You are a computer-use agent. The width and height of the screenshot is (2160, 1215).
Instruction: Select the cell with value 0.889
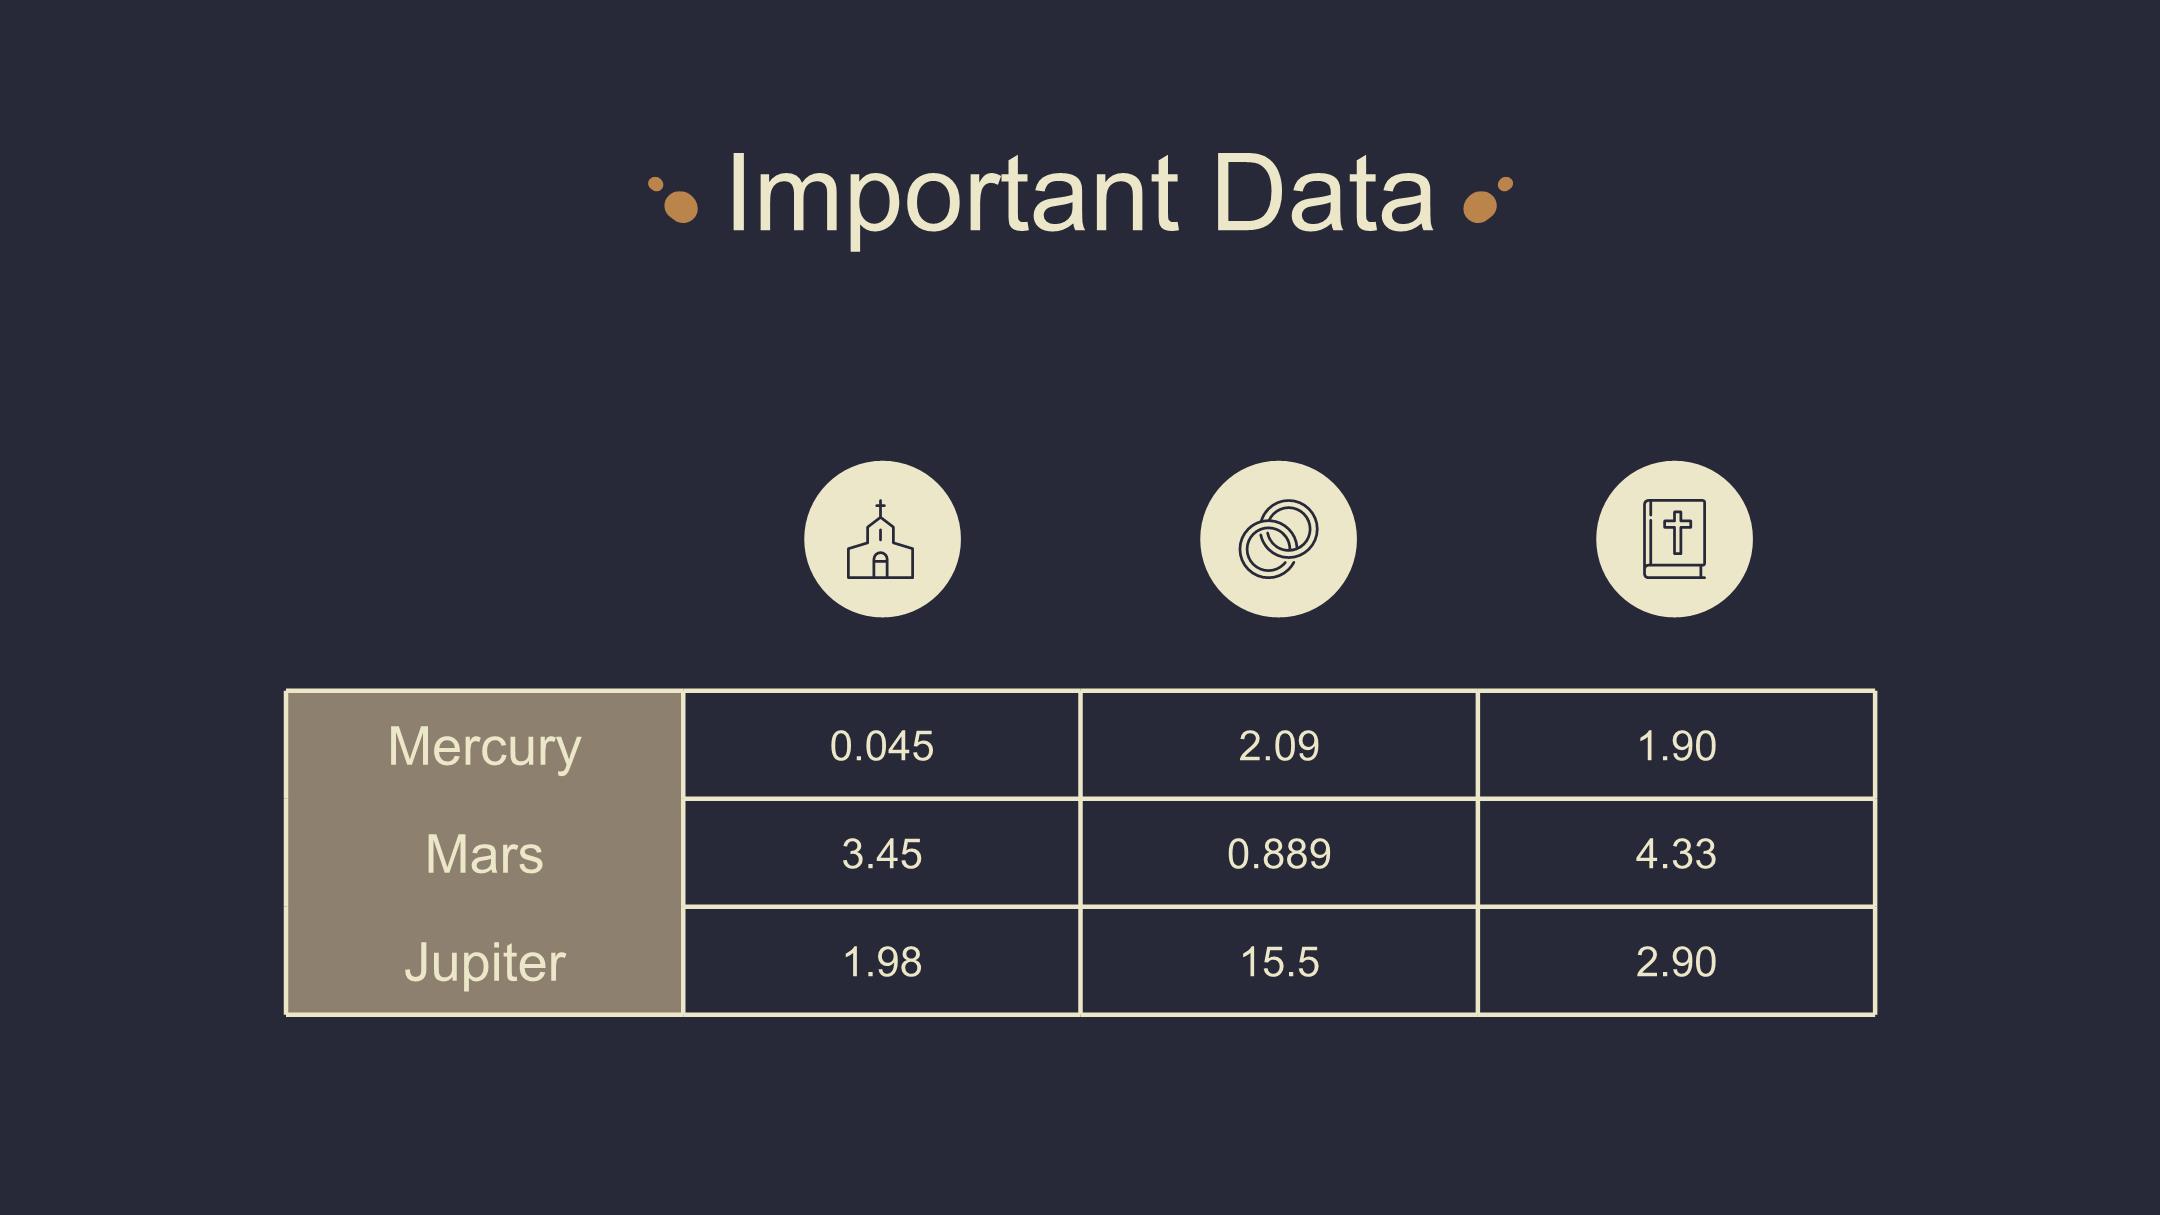[x=1278, y=853]
